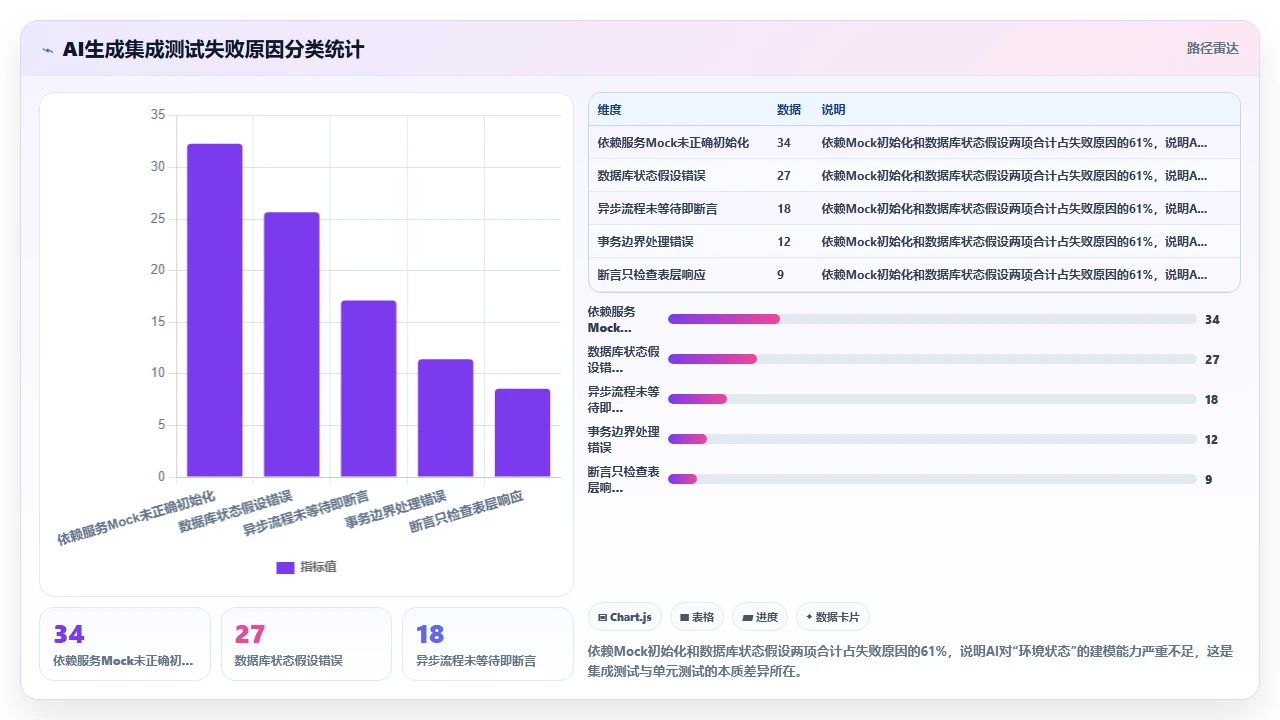
Task: Click the dashboard title AI生成集成测试失败原因分类统计
Action: coord(213,49)
